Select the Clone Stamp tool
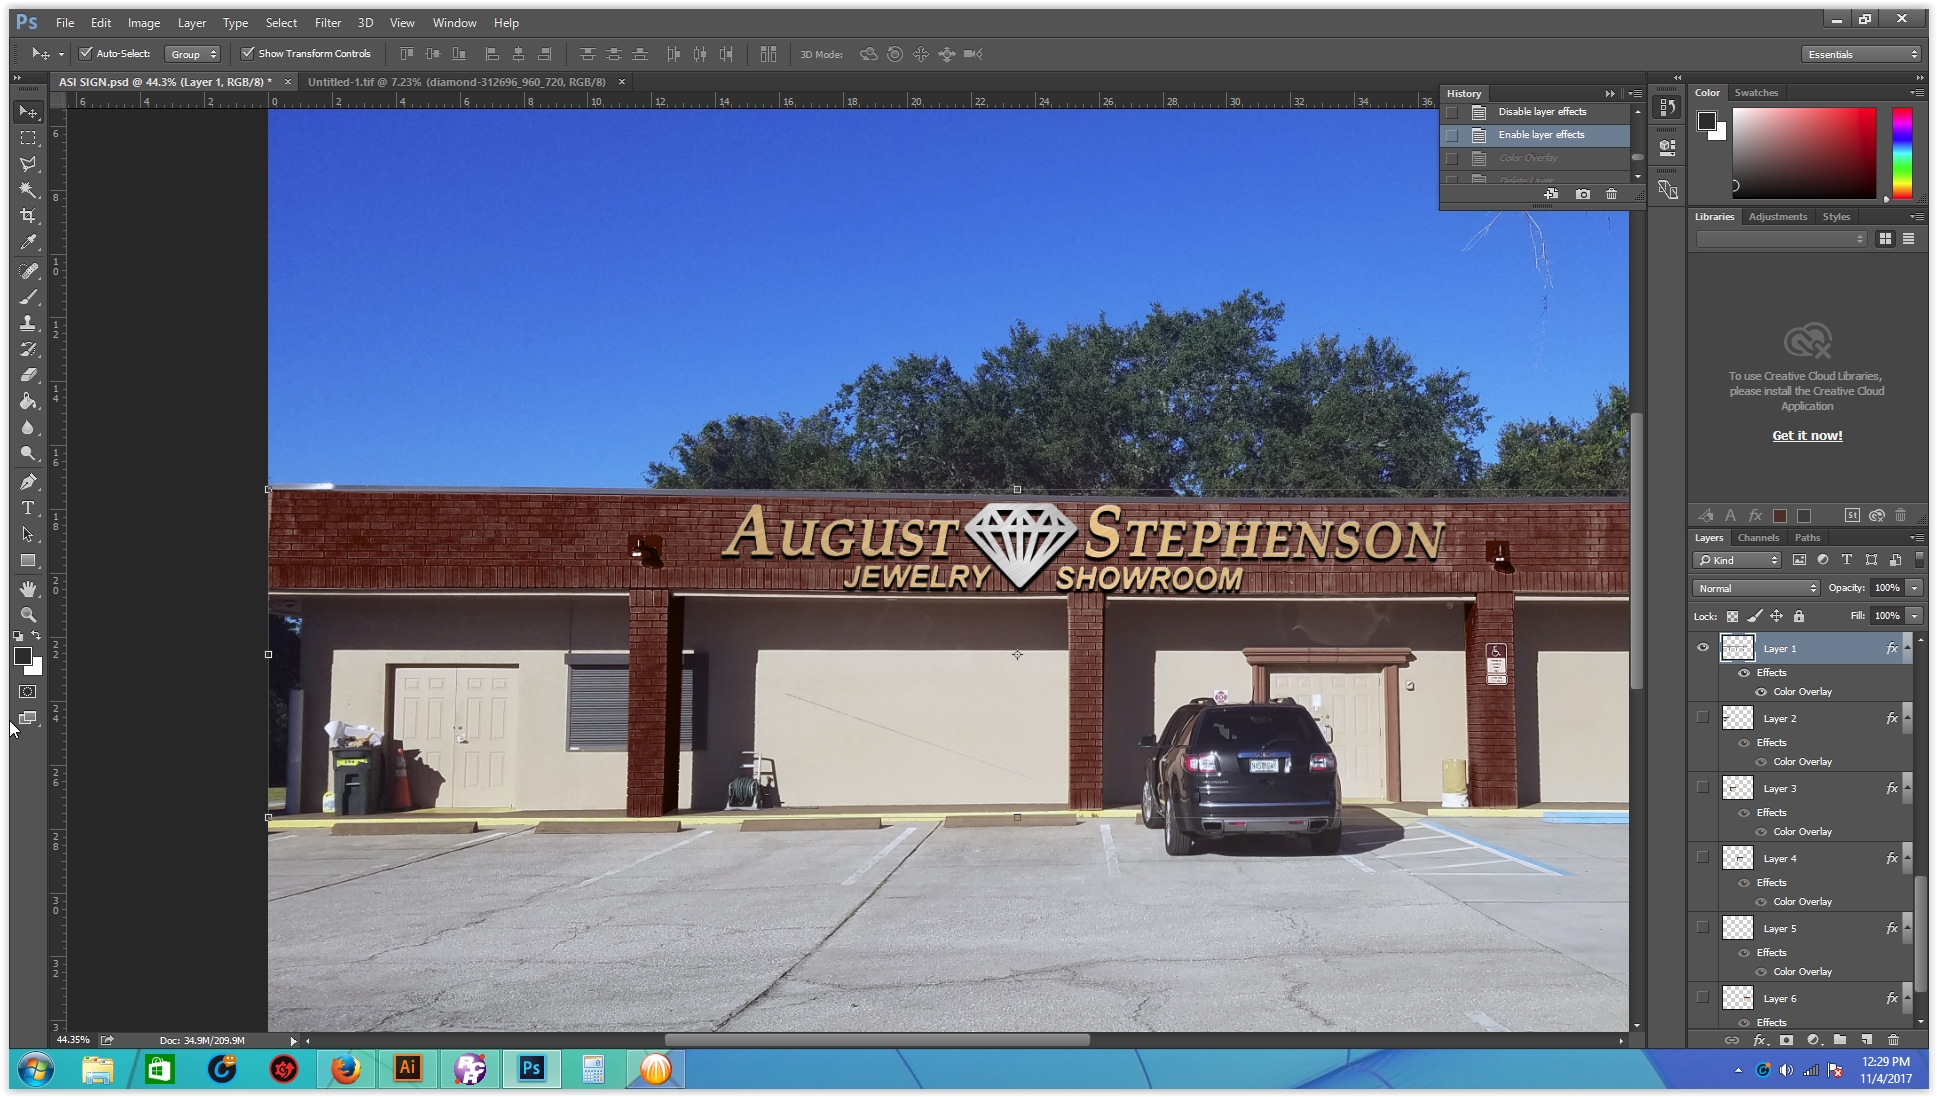This screenshot has width=1937, height=1097. 28,323
